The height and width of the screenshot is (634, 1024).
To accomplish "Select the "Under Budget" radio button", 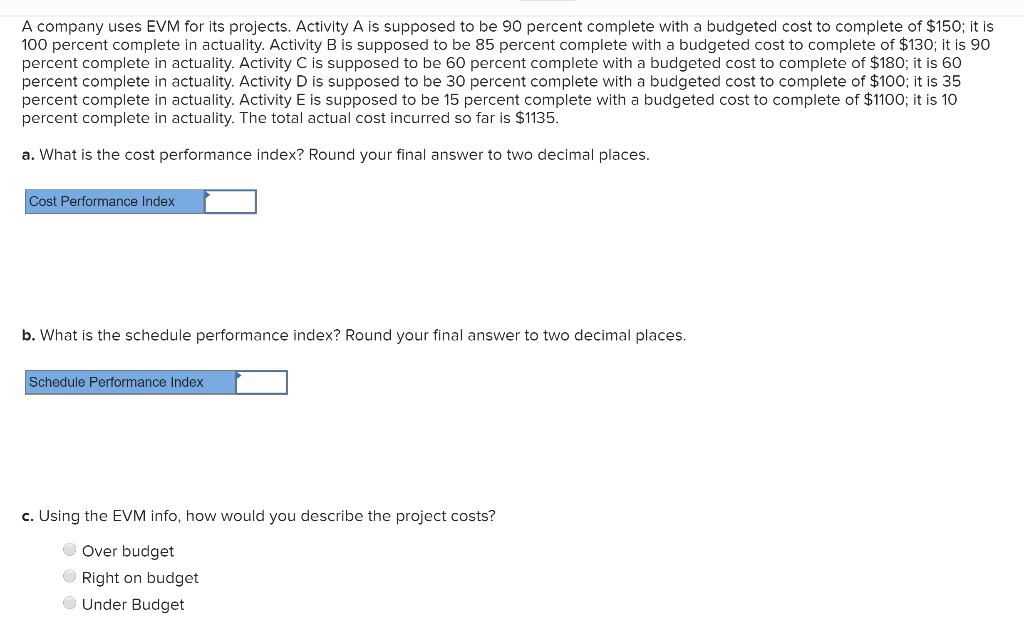I will click(x=70, y=602).
